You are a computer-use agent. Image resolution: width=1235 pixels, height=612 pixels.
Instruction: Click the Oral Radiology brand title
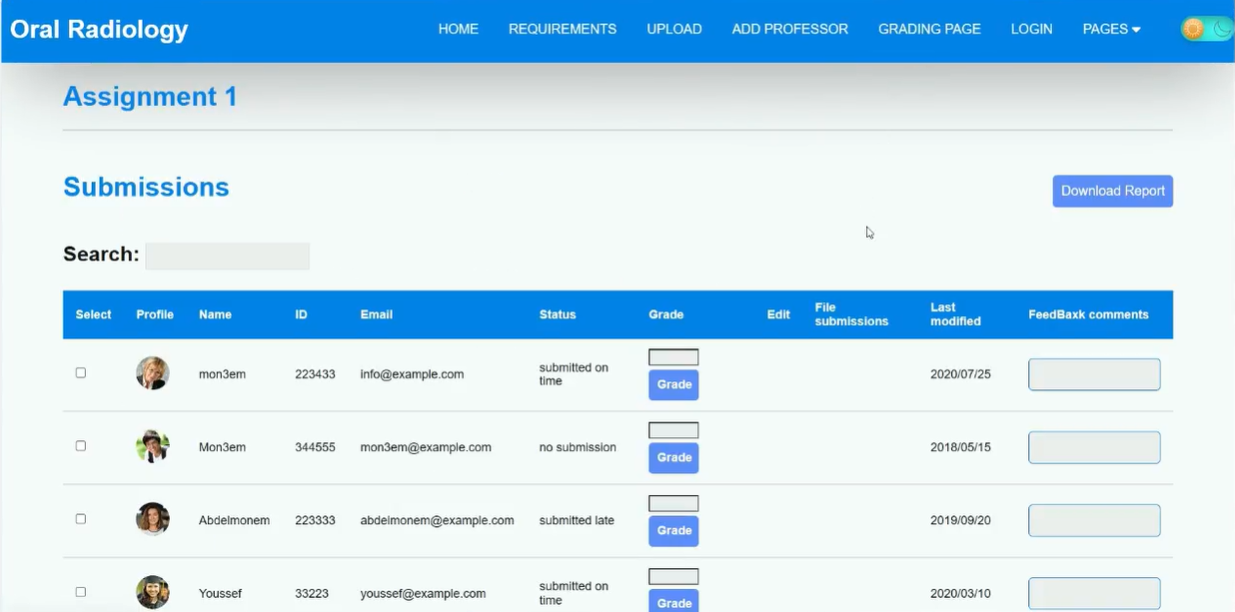[x=99, y=29]
